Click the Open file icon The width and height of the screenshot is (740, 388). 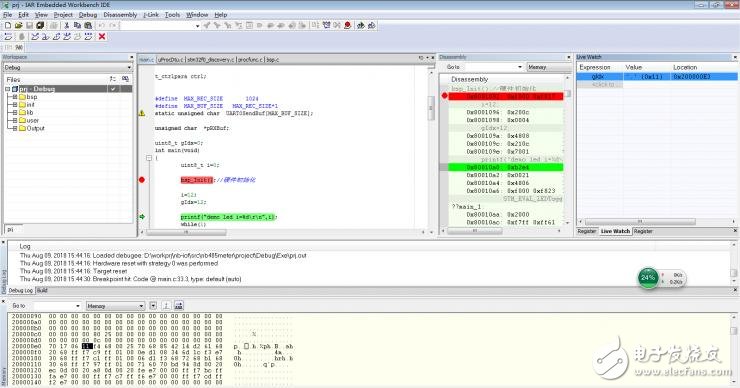tap(18, 25)
